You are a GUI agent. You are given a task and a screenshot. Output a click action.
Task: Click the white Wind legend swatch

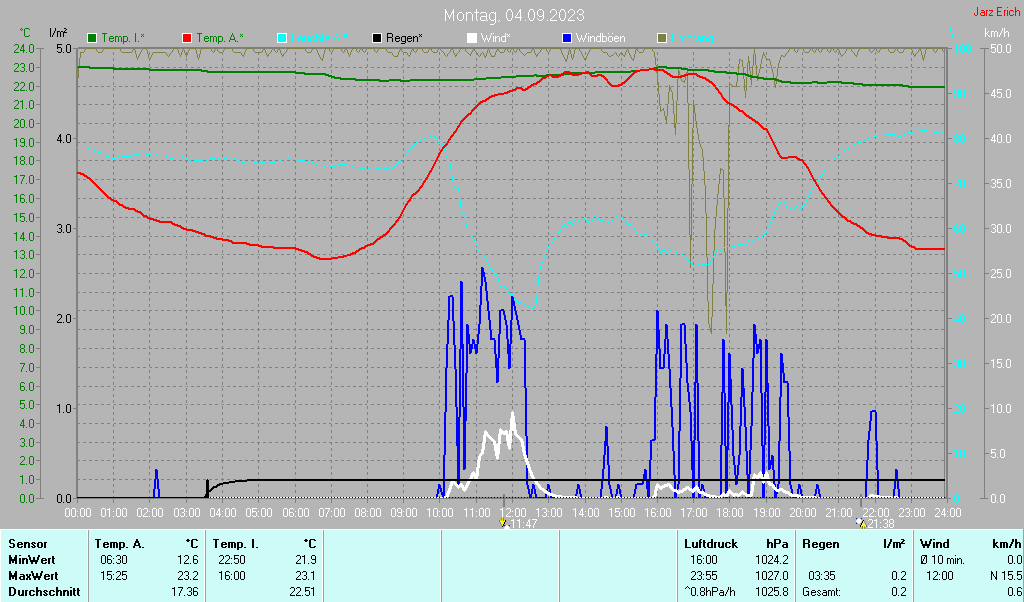pos(472,39)
